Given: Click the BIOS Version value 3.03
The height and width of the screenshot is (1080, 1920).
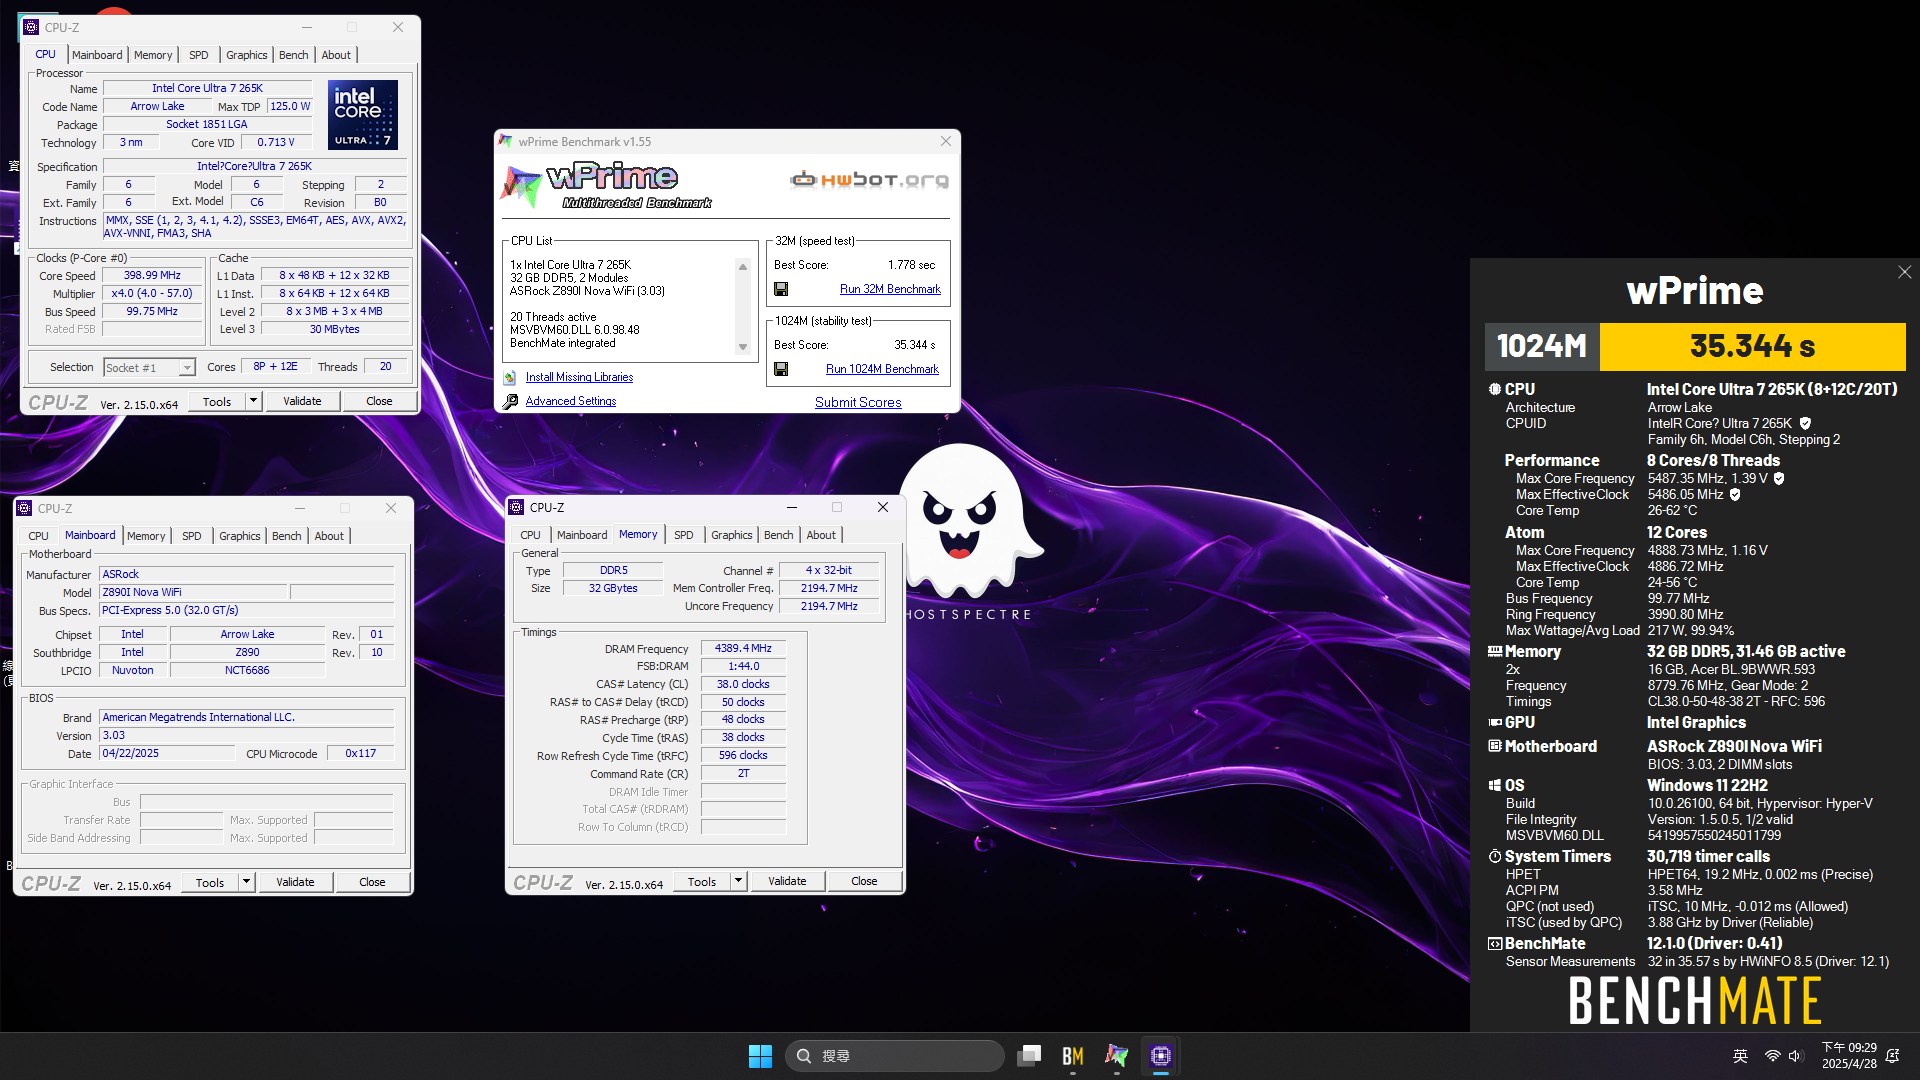Looking at the screenshot, I should (x=247, y=735).
